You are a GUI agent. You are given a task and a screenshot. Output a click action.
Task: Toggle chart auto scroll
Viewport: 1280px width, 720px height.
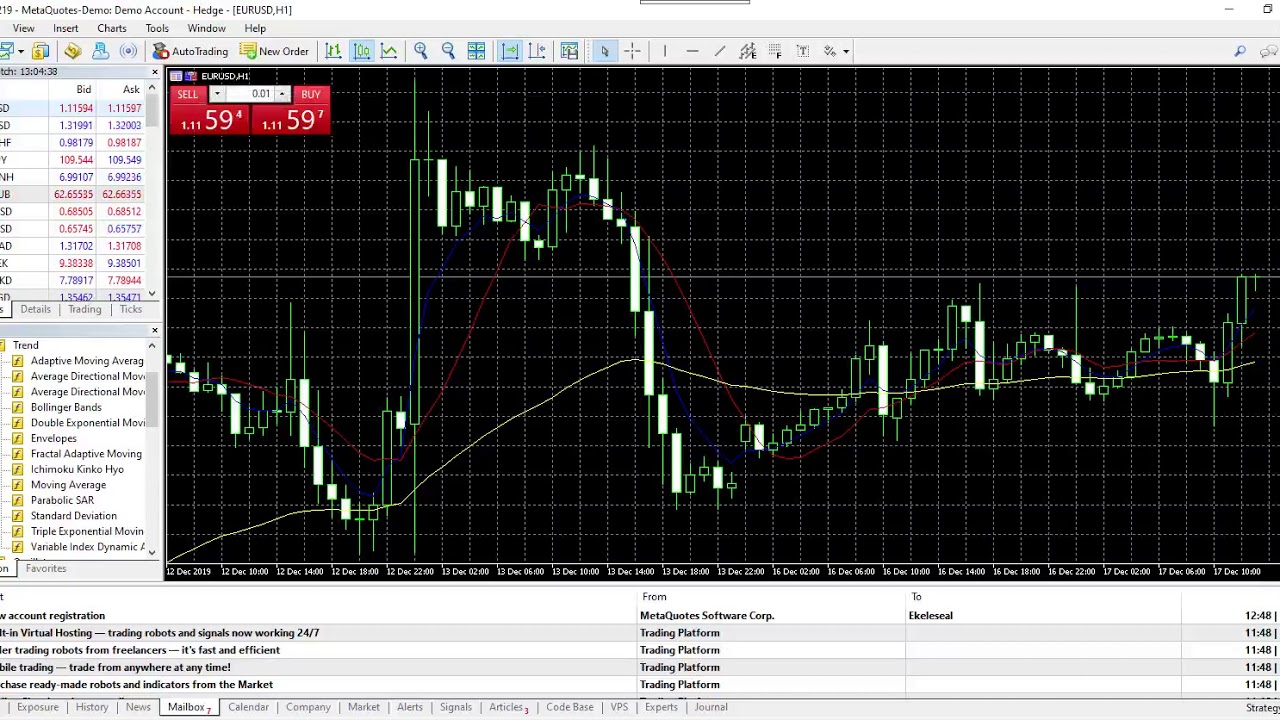click(510, 51)
